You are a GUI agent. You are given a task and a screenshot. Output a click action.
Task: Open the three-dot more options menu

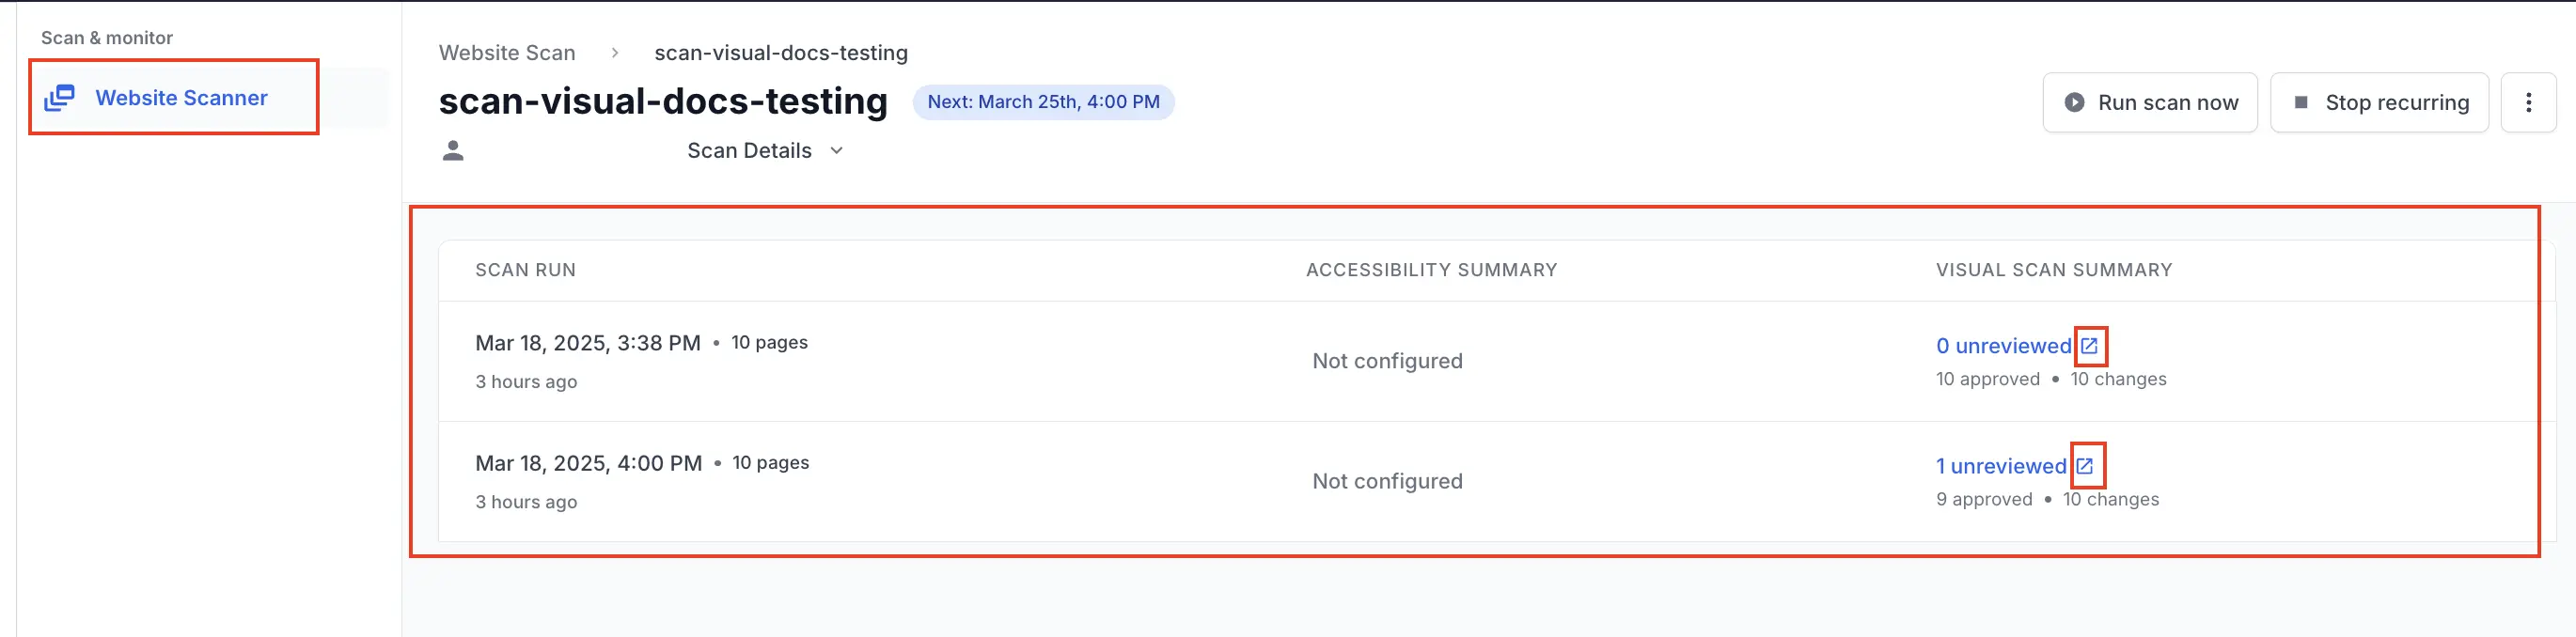[2528, 102]
